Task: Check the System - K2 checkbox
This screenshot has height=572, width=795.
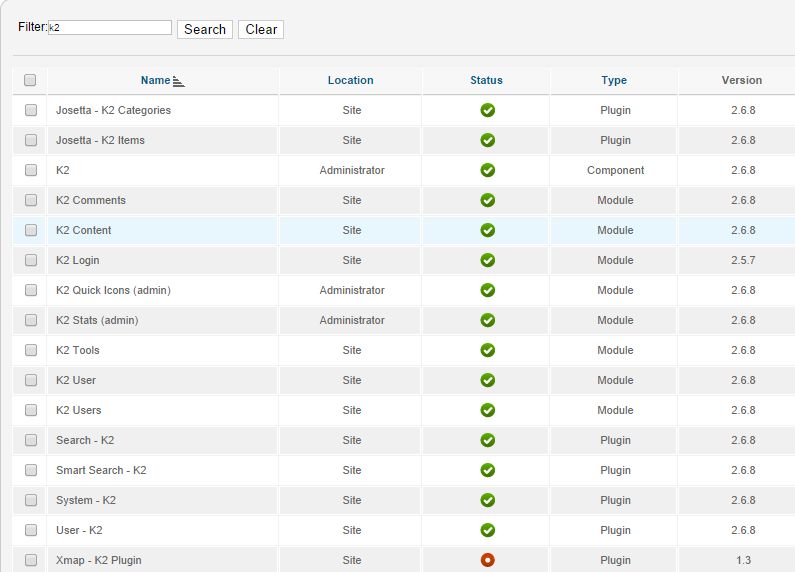Action: click(31, 500)
